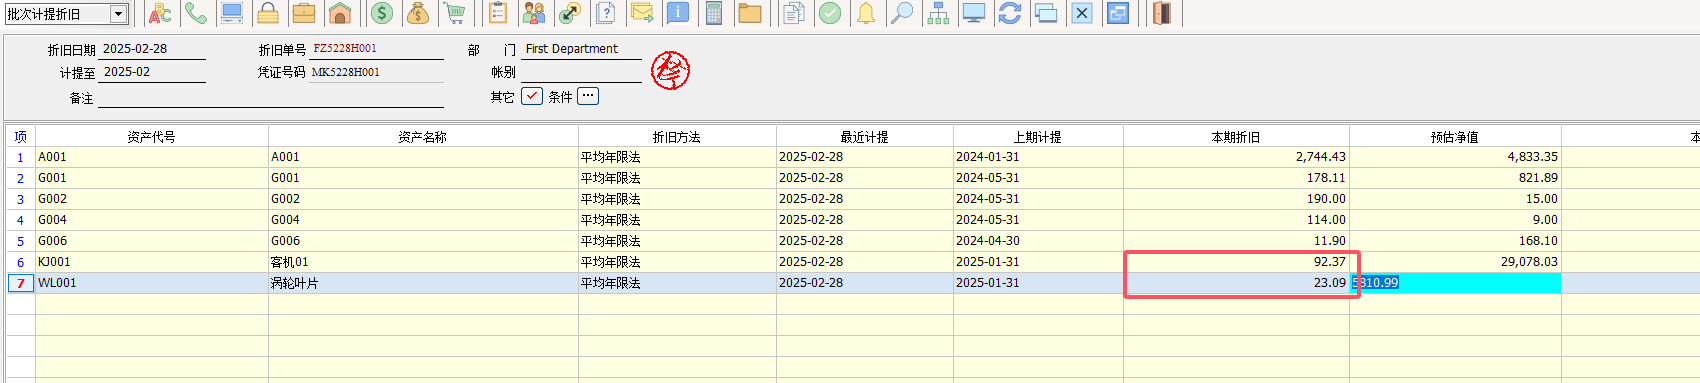Click the green dollar coin icon
Image resolution: width=1700 pixels, height=383 pixels.
[382, 13]
